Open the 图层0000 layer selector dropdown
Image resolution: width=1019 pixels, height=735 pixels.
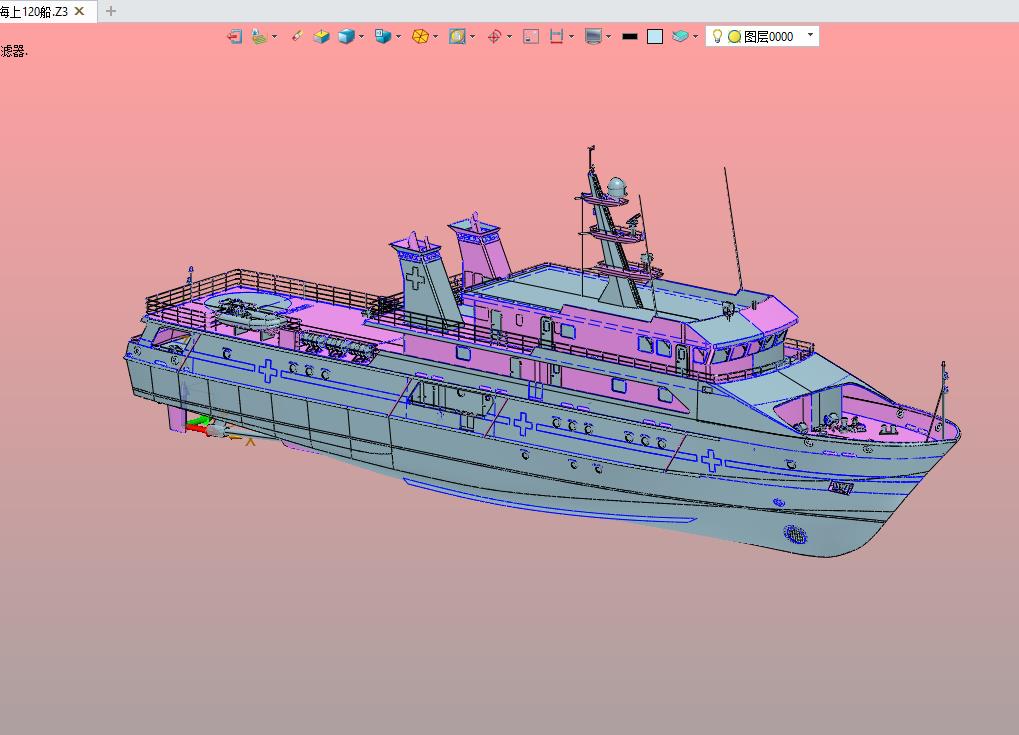pyautogui.click(x=810, y=34)
